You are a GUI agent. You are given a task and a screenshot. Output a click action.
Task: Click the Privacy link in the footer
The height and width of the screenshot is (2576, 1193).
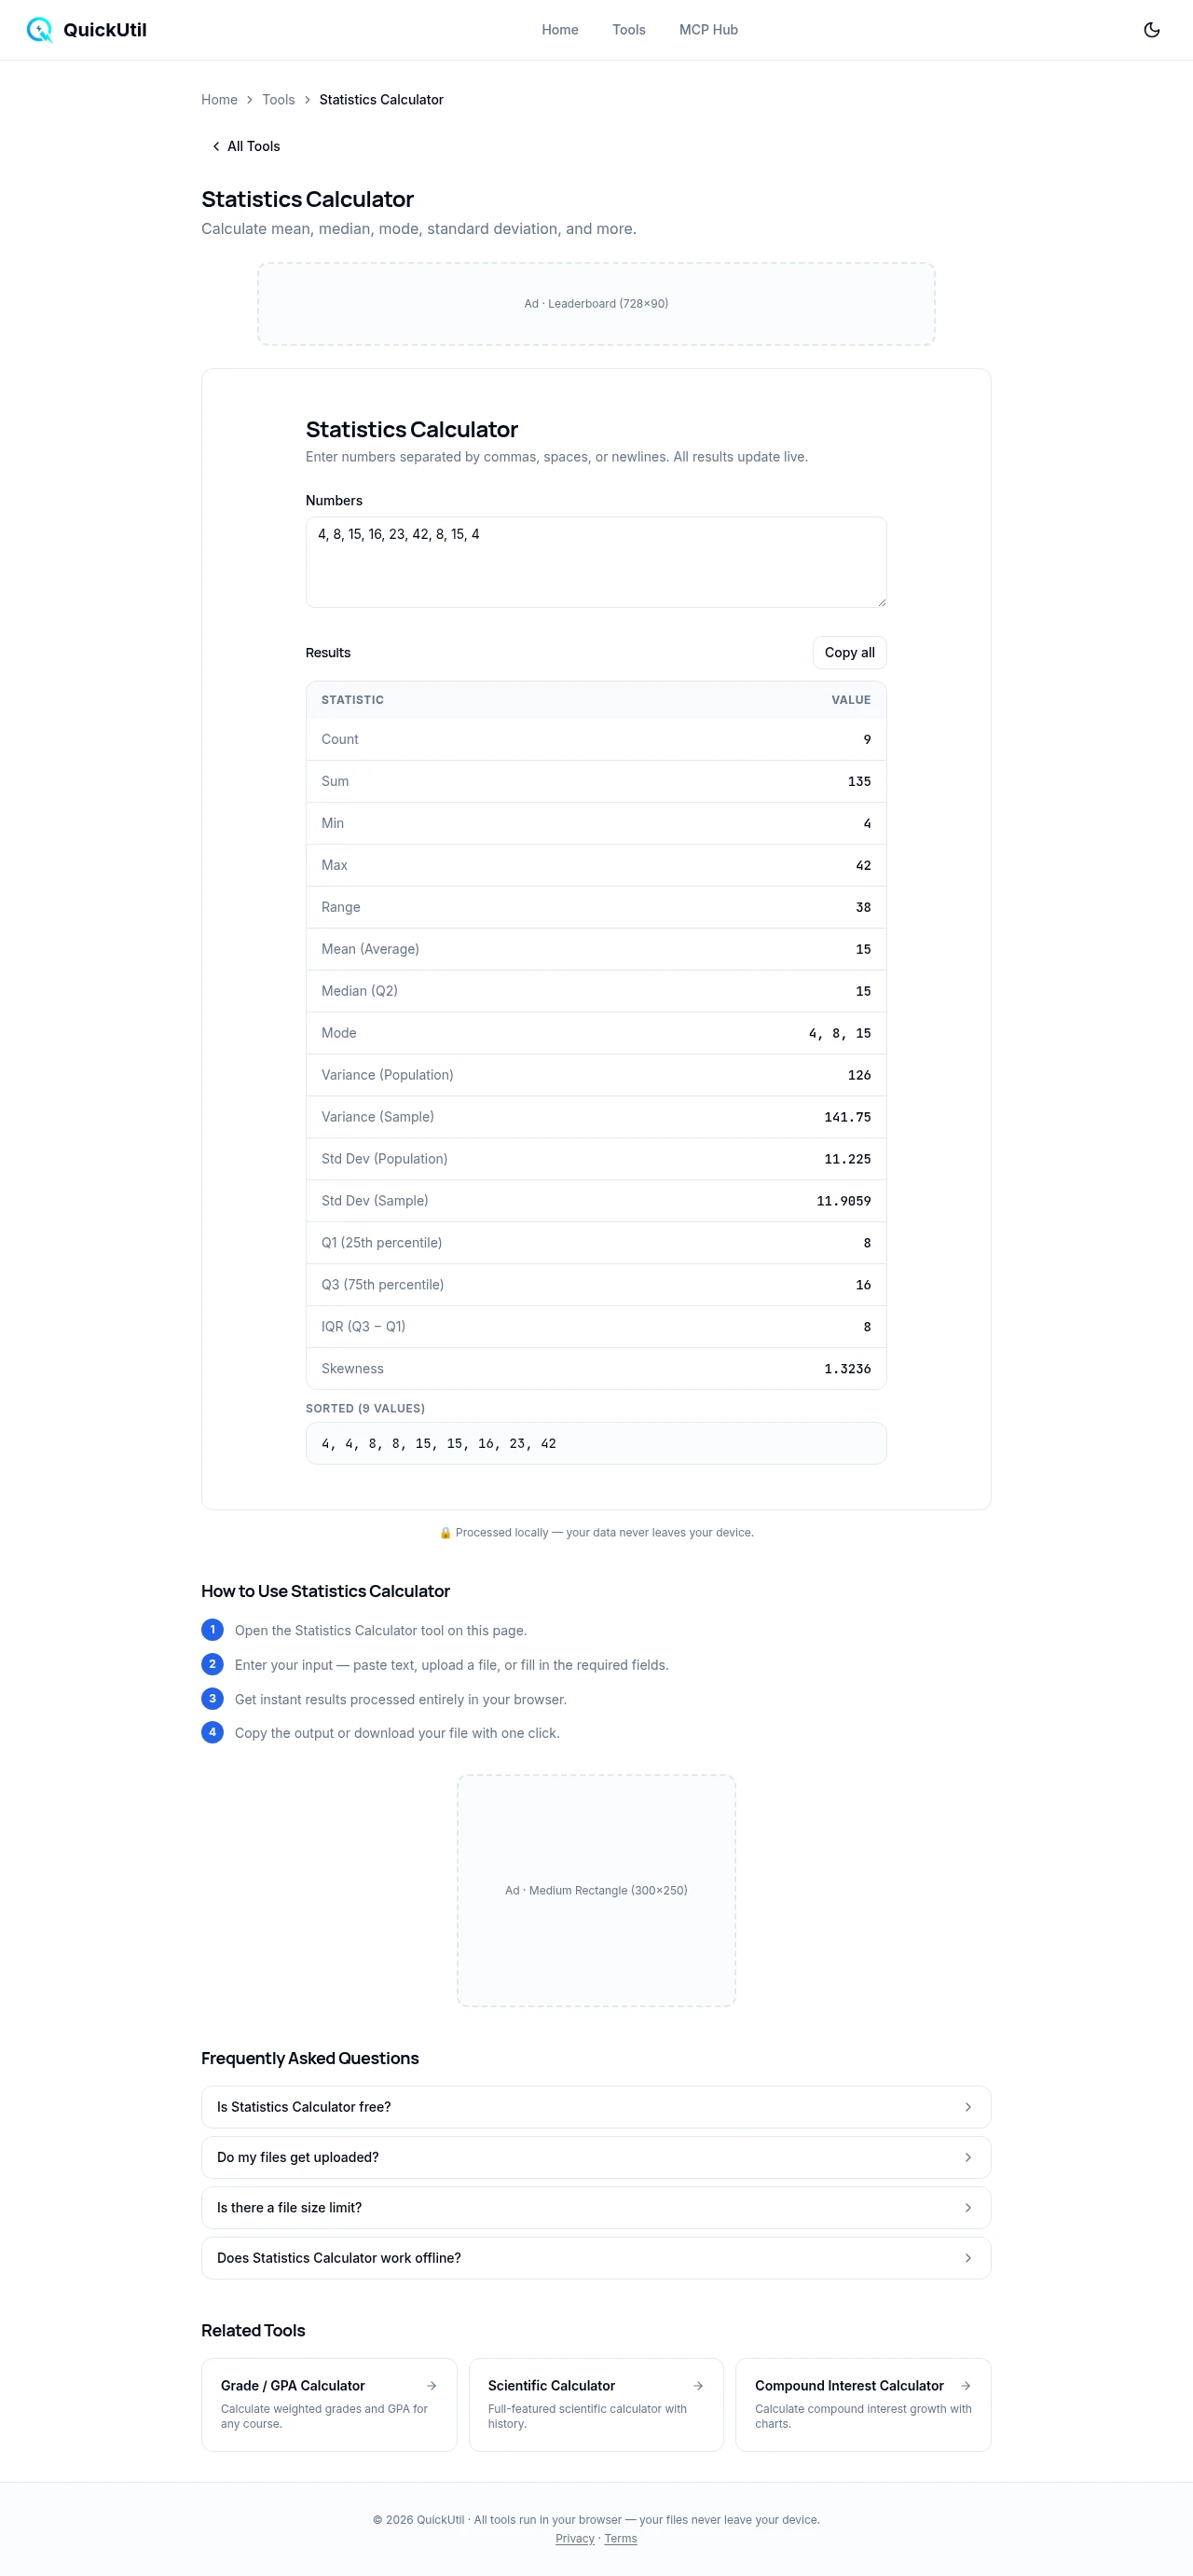(574, 2538)
